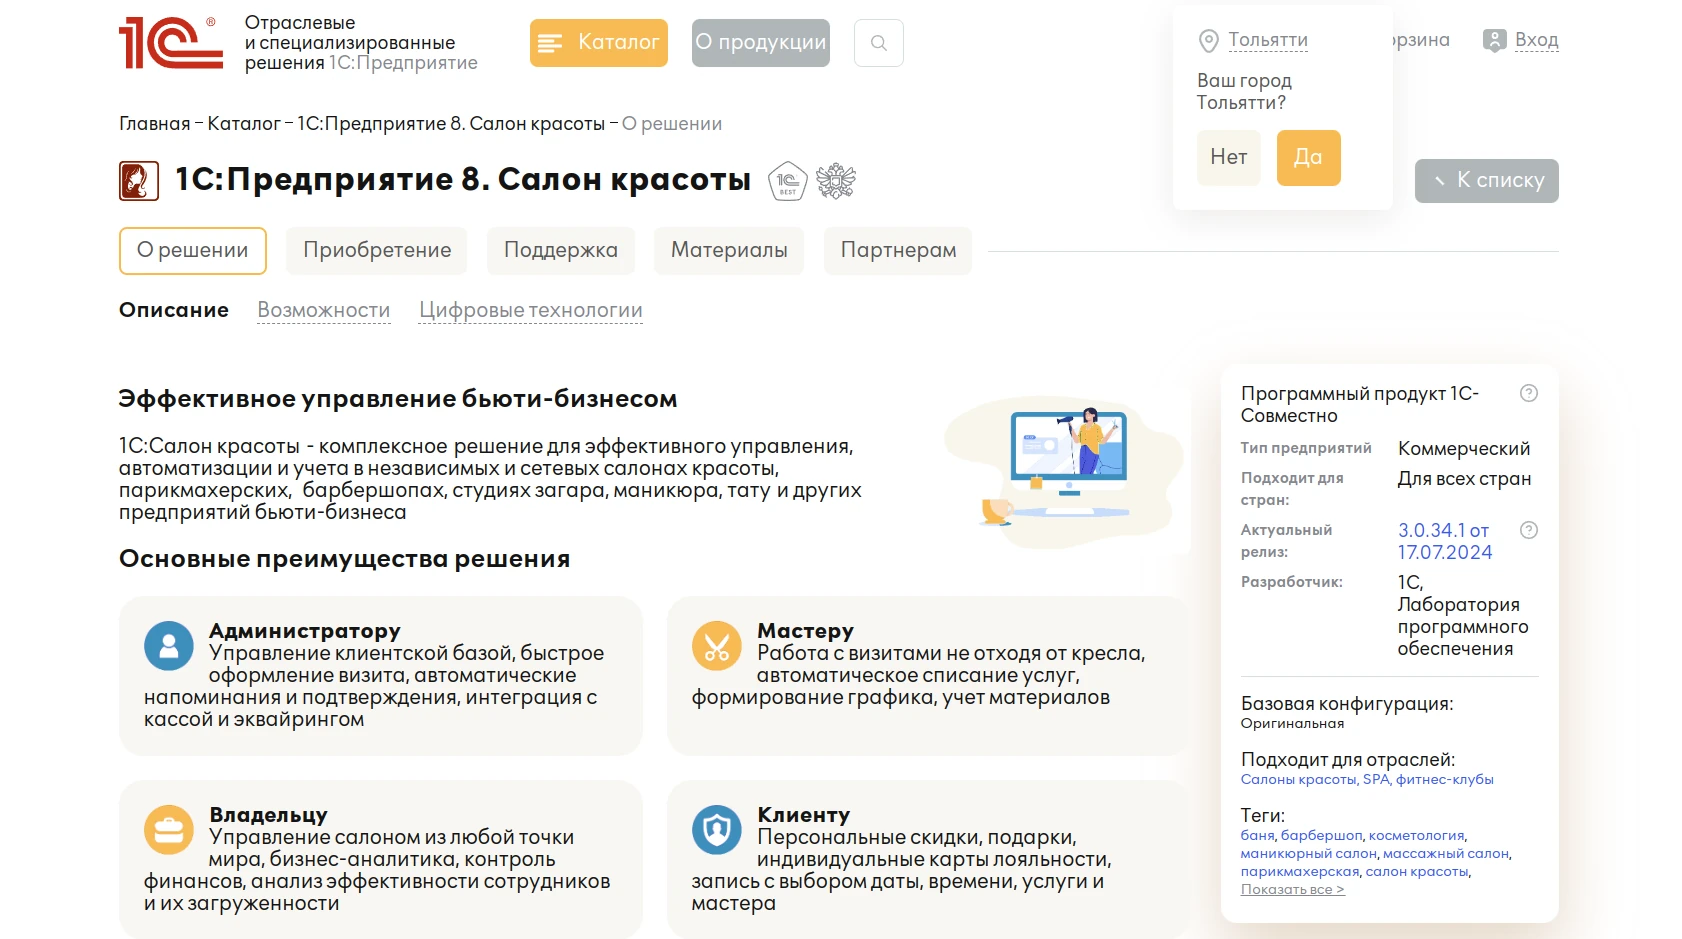Click the косметология tag
Viewport: 1682px width, 939px height.
pyautogui.click(x=1417, y=836)
